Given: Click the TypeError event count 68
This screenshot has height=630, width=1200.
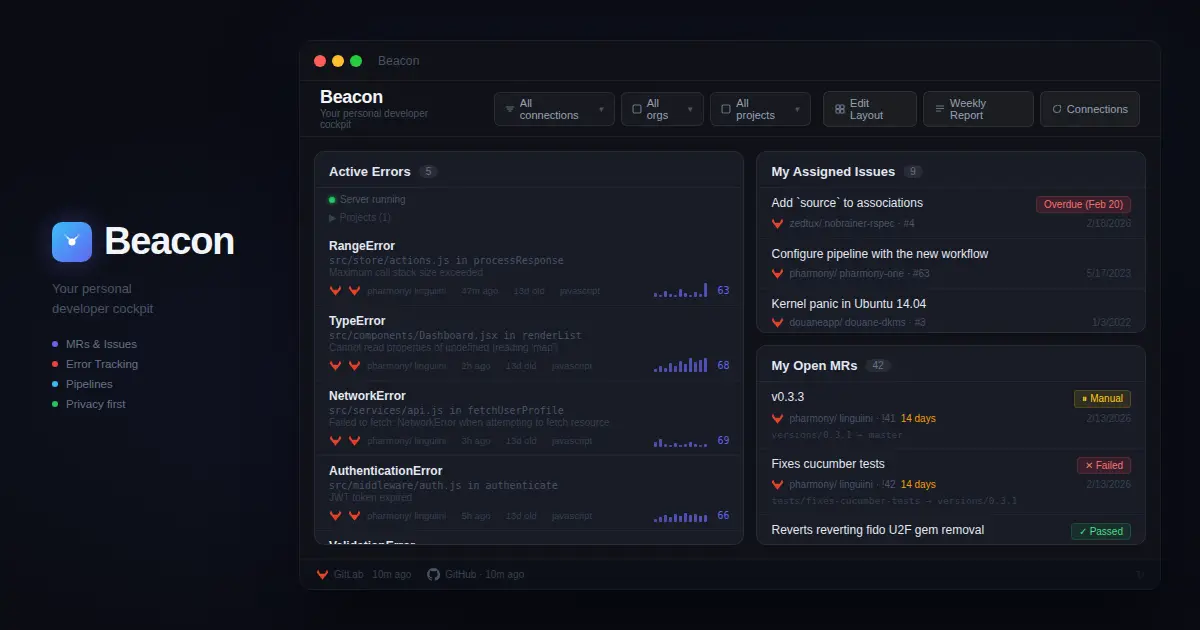Looking at the screenshot, I should [723, 366].
